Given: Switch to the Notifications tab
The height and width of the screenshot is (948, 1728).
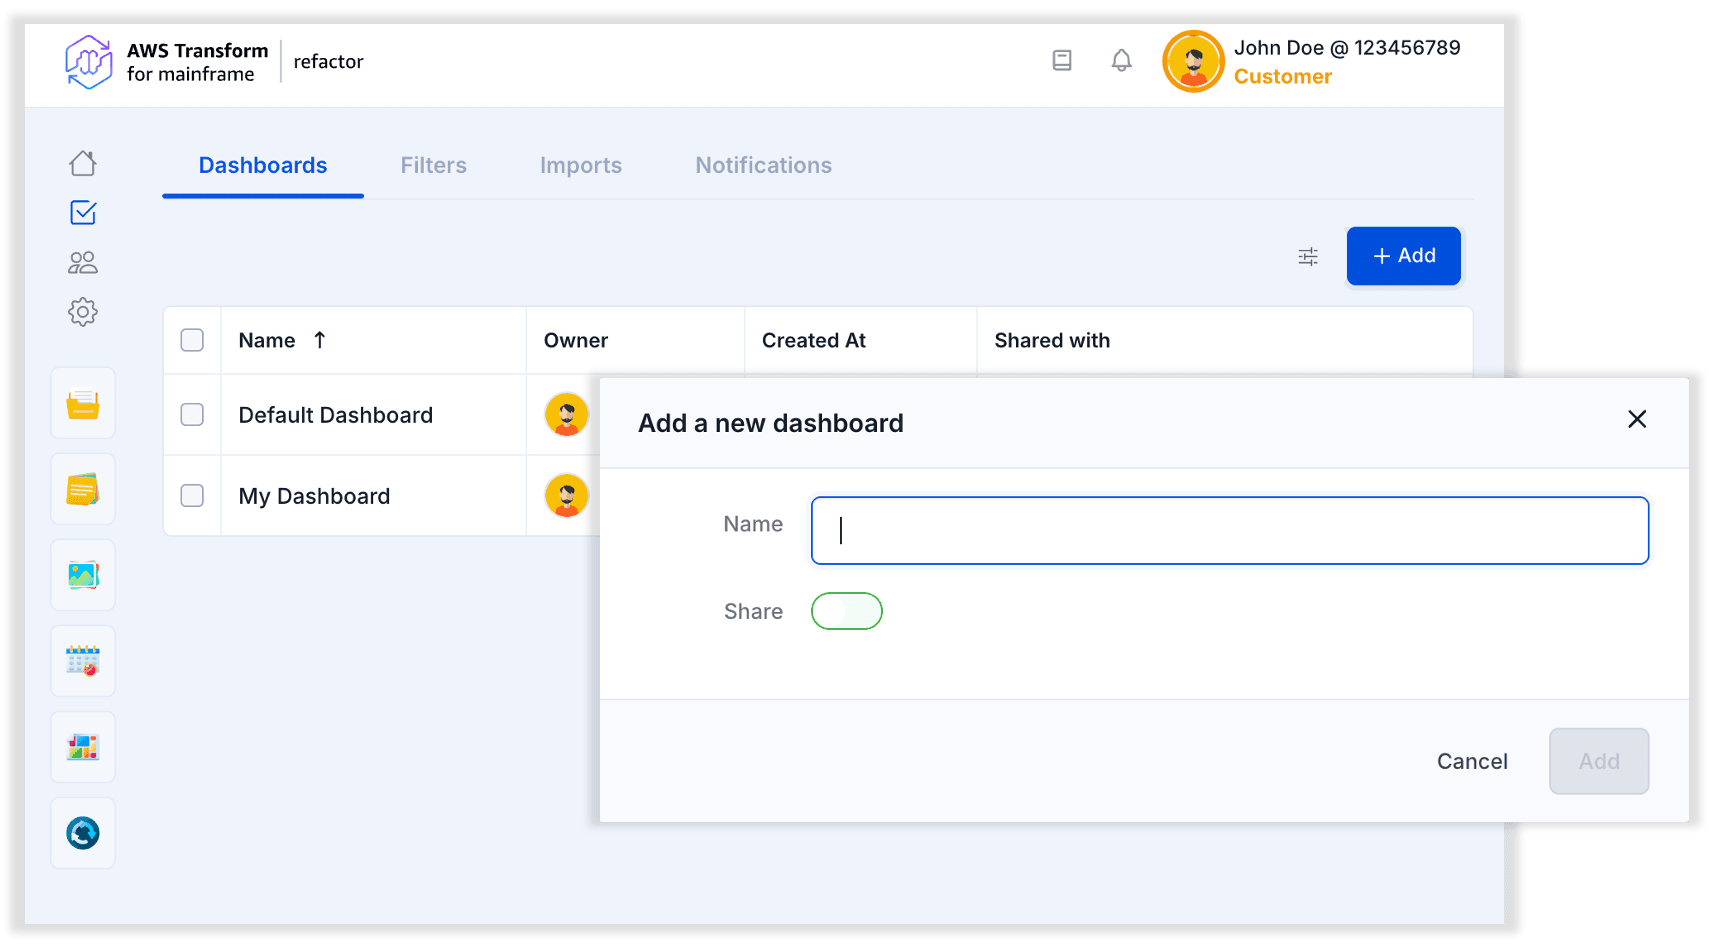Looking at the screenshot, I should [x=763, y=166].
